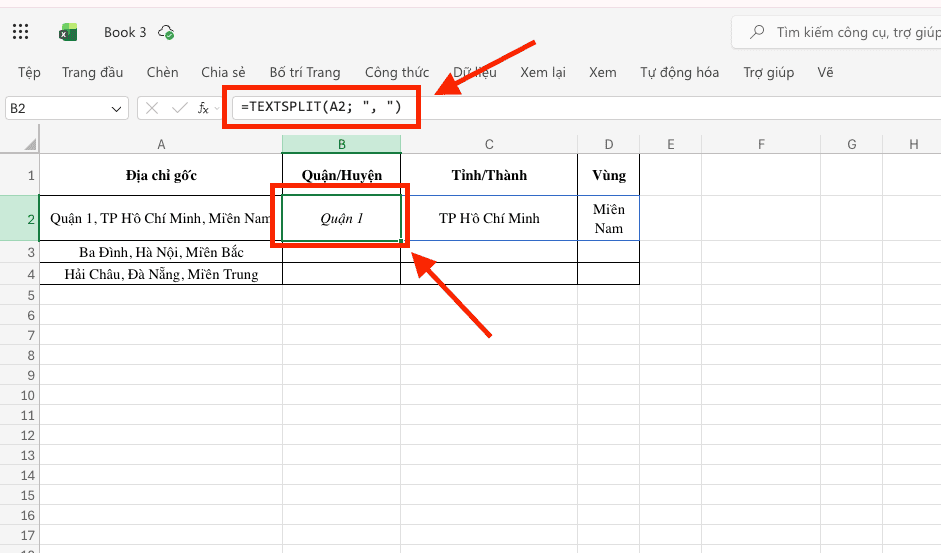Select the italic 'Quận 1' cell

point(341,219)
